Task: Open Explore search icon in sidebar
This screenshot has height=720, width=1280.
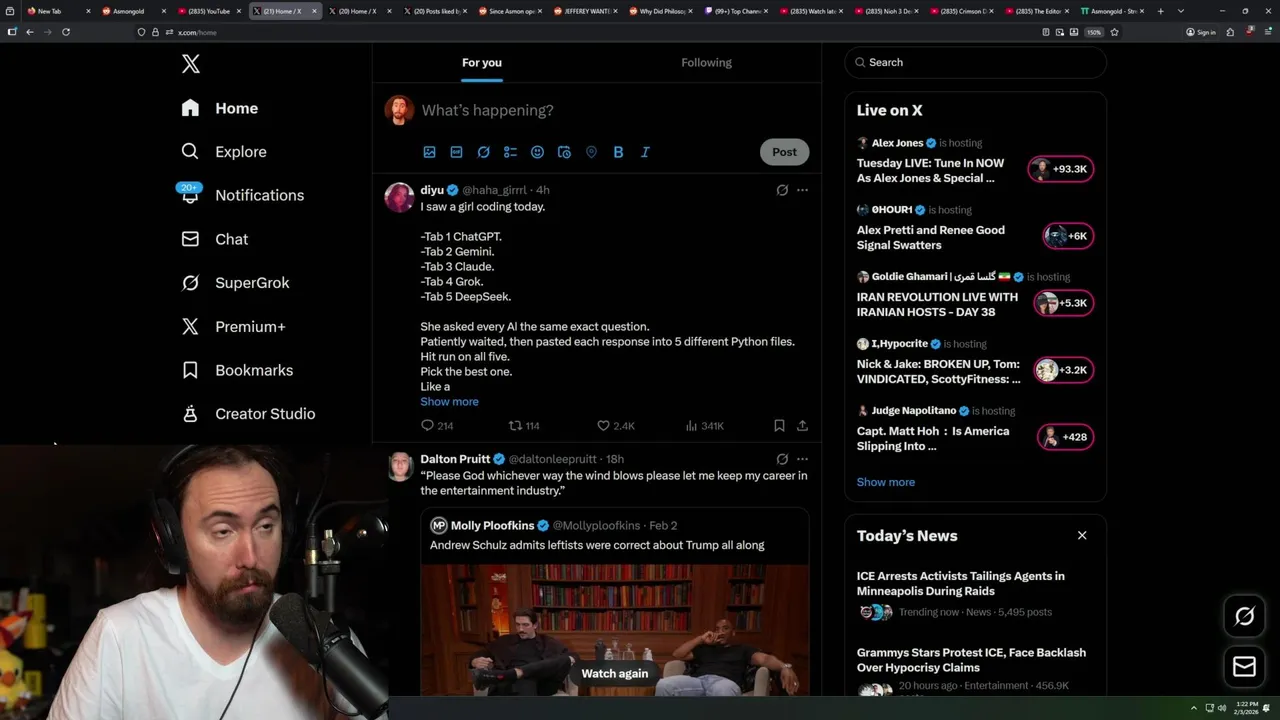Action: pyautogui.click(x=190, y=152)
